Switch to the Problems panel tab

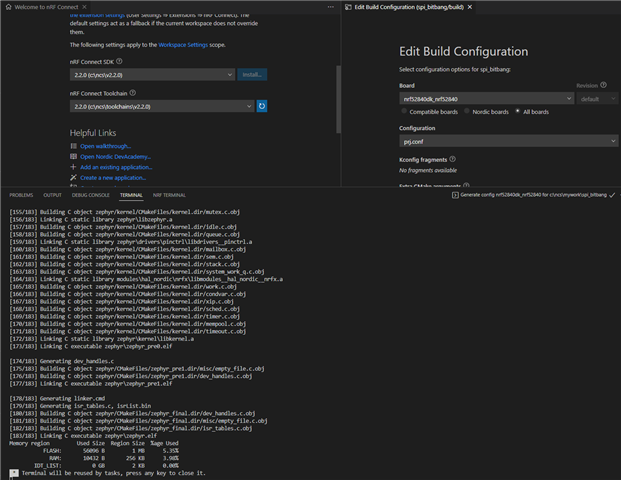21,195
